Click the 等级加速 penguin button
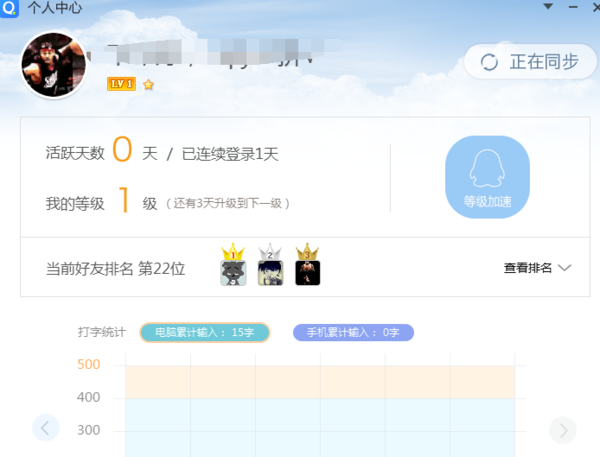 [x=488, y=177]
